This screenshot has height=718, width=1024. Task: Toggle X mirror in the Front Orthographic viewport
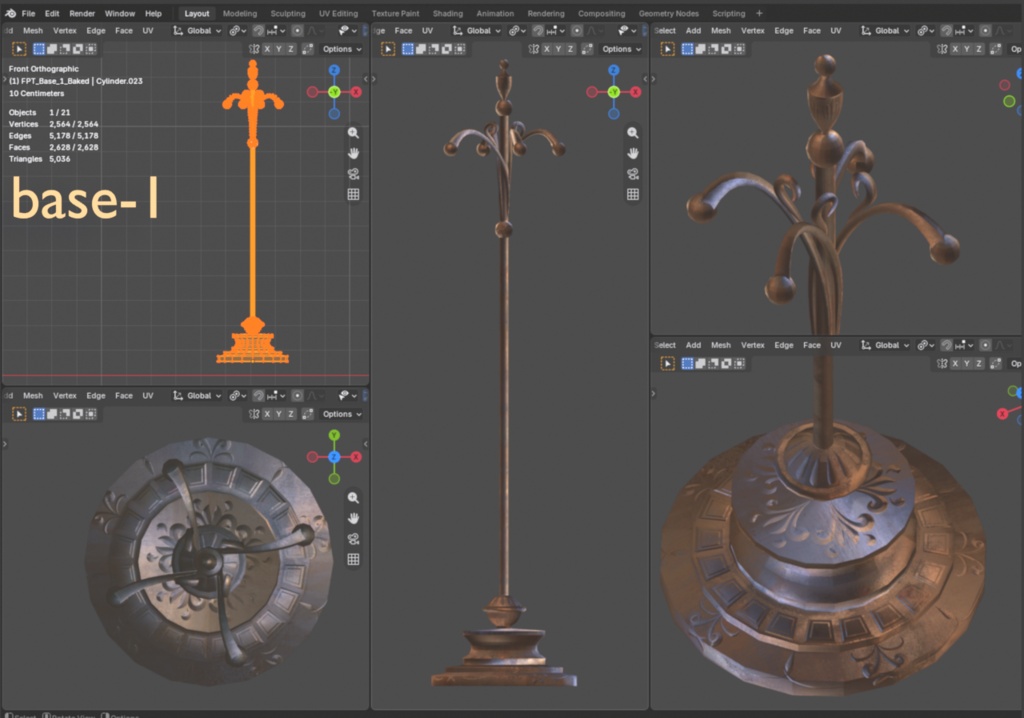(267, 49)
